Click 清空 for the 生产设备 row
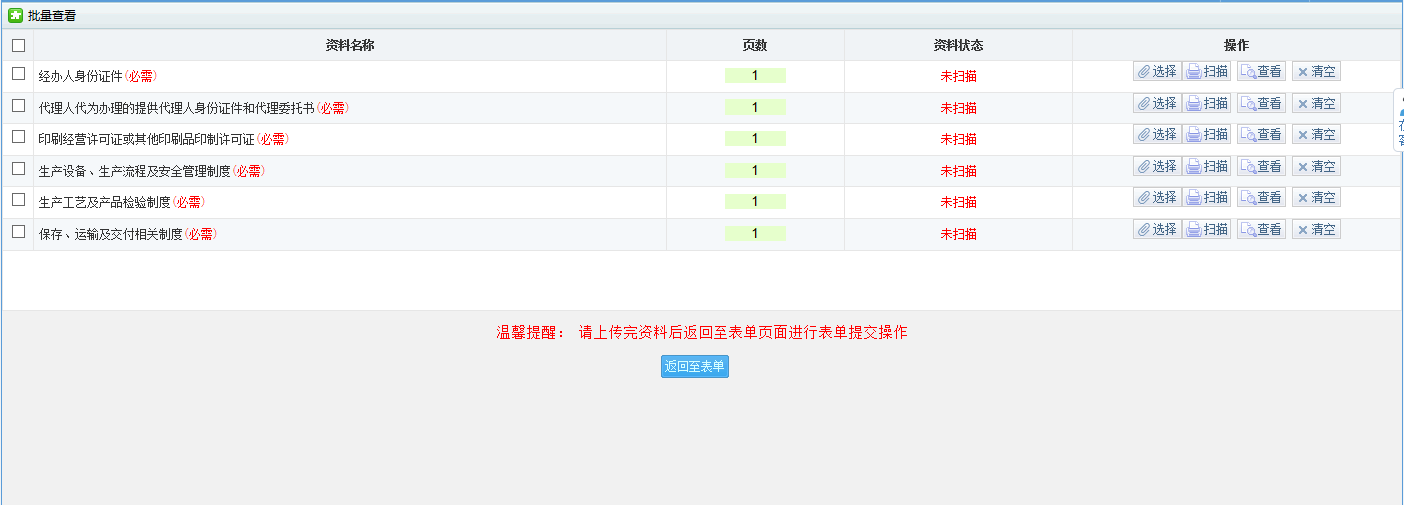 tap(1316, 167)
